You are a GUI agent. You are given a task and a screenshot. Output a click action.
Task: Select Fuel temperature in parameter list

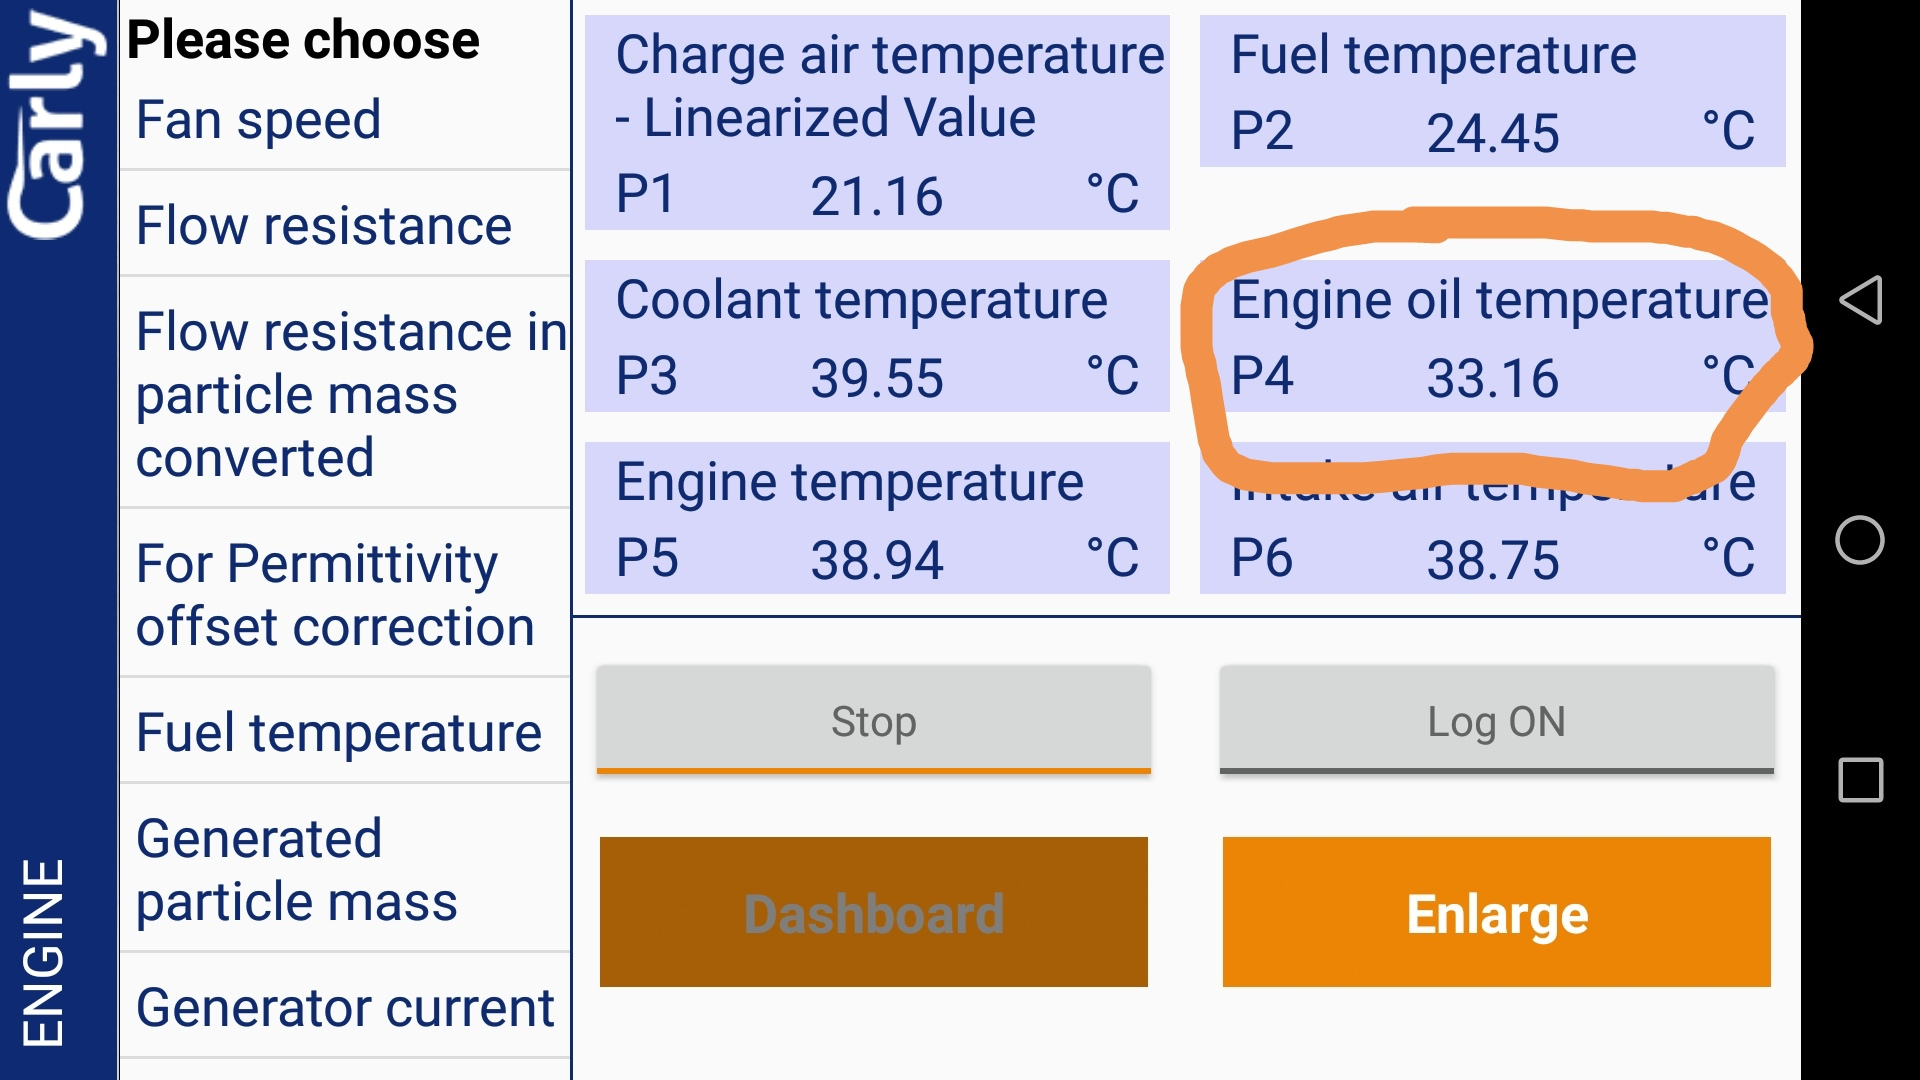pos(345,732)
